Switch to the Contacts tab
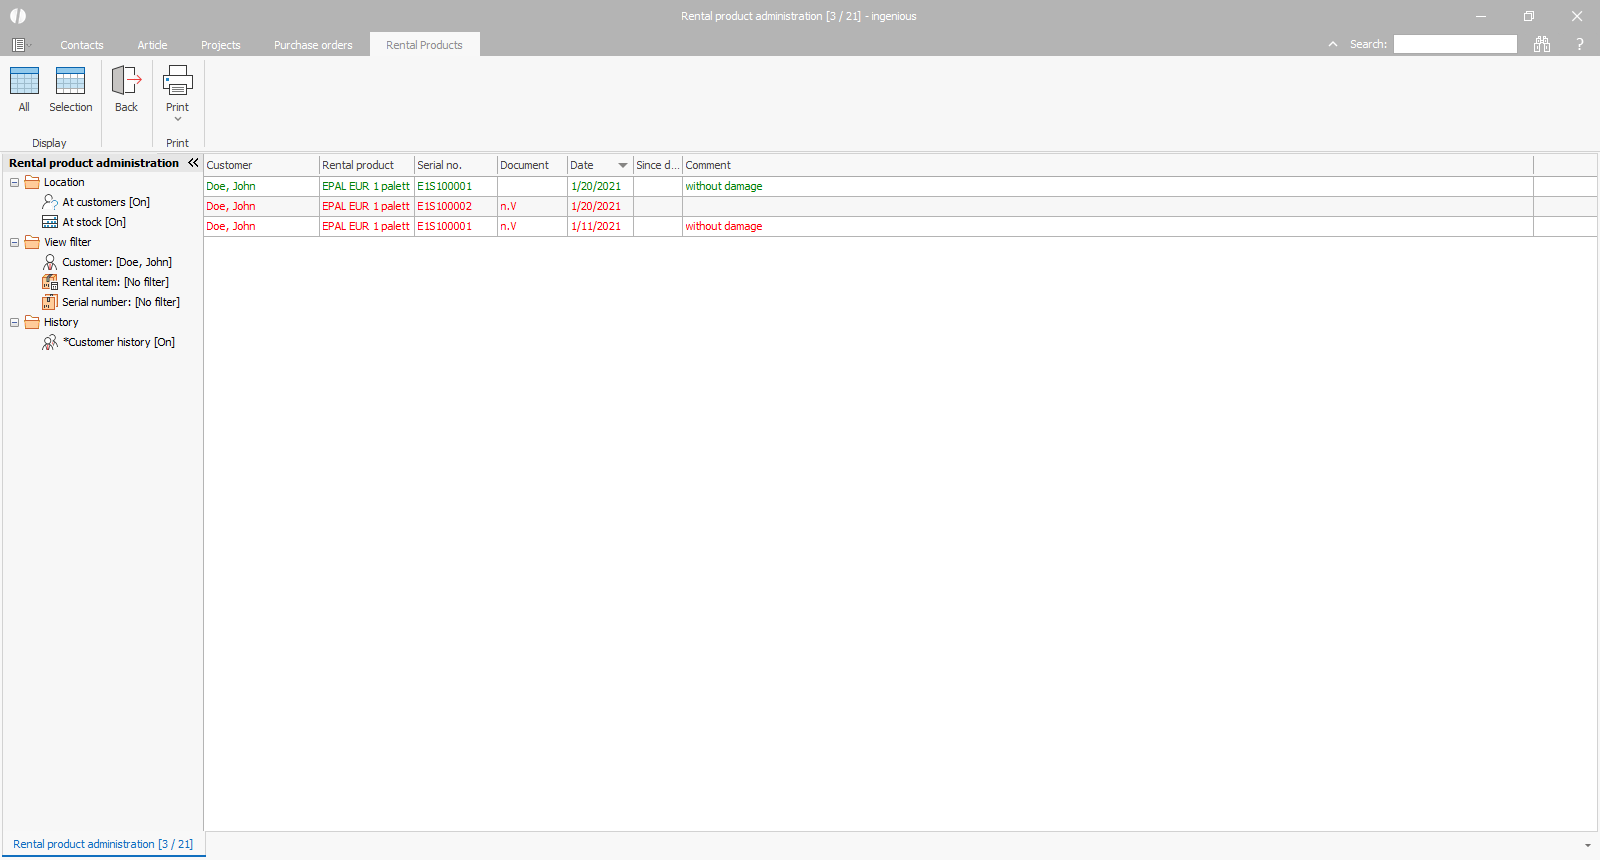 point(81,45)
